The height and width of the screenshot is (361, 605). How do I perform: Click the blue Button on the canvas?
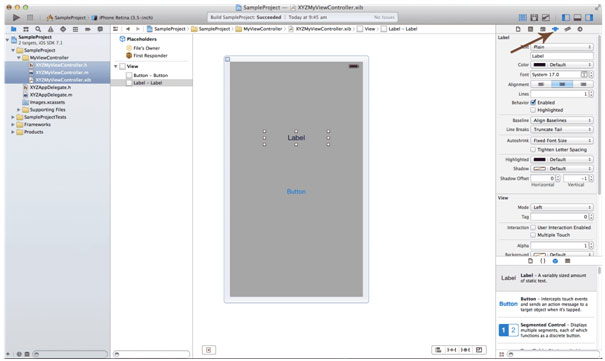point(296,191)
